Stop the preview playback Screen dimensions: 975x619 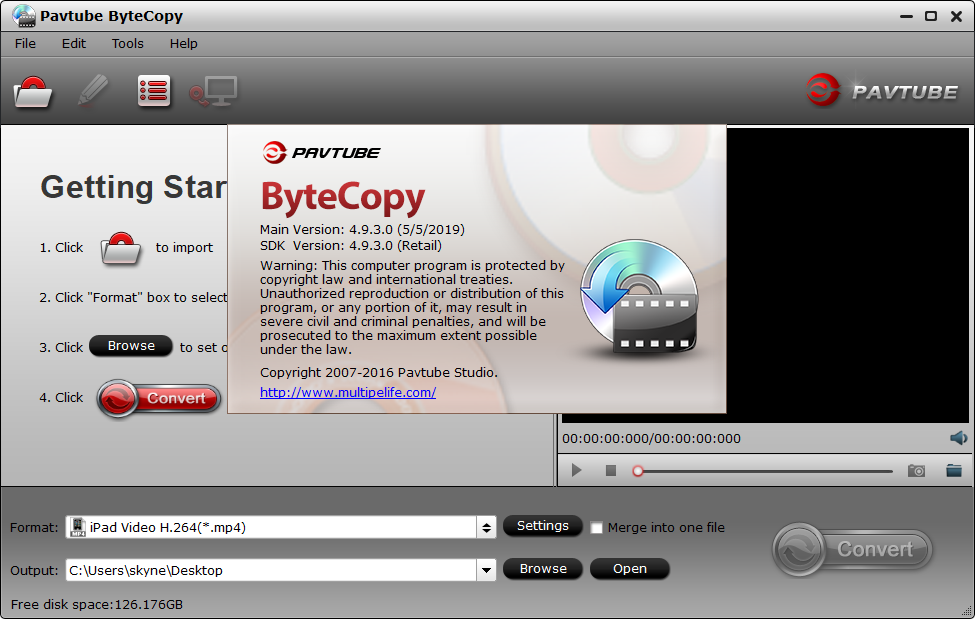coord(611,470)
